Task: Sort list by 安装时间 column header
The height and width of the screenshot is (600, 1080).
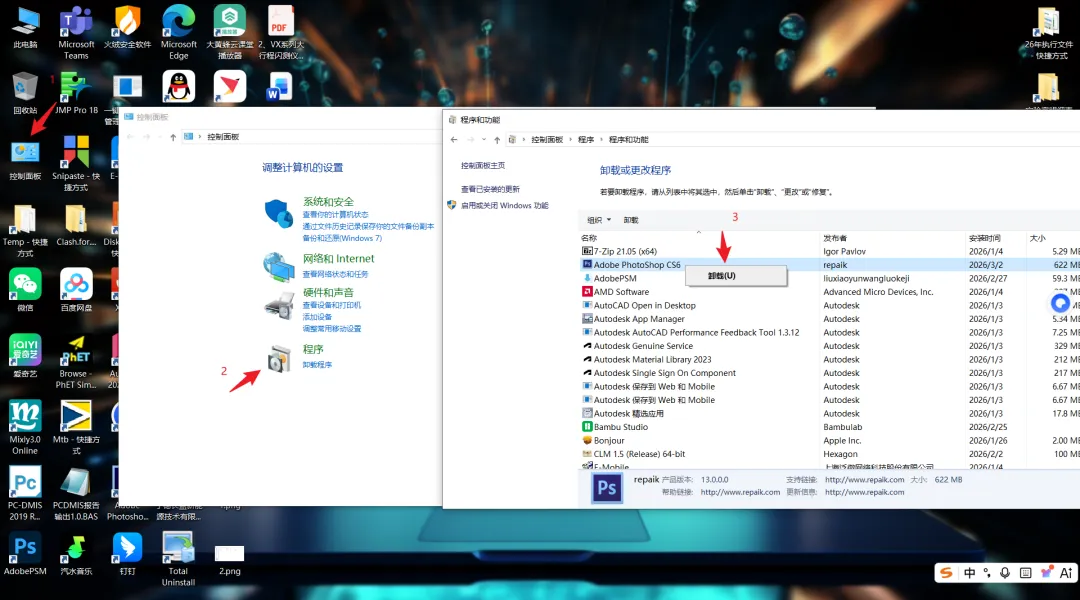Action: tap(995, 238)
